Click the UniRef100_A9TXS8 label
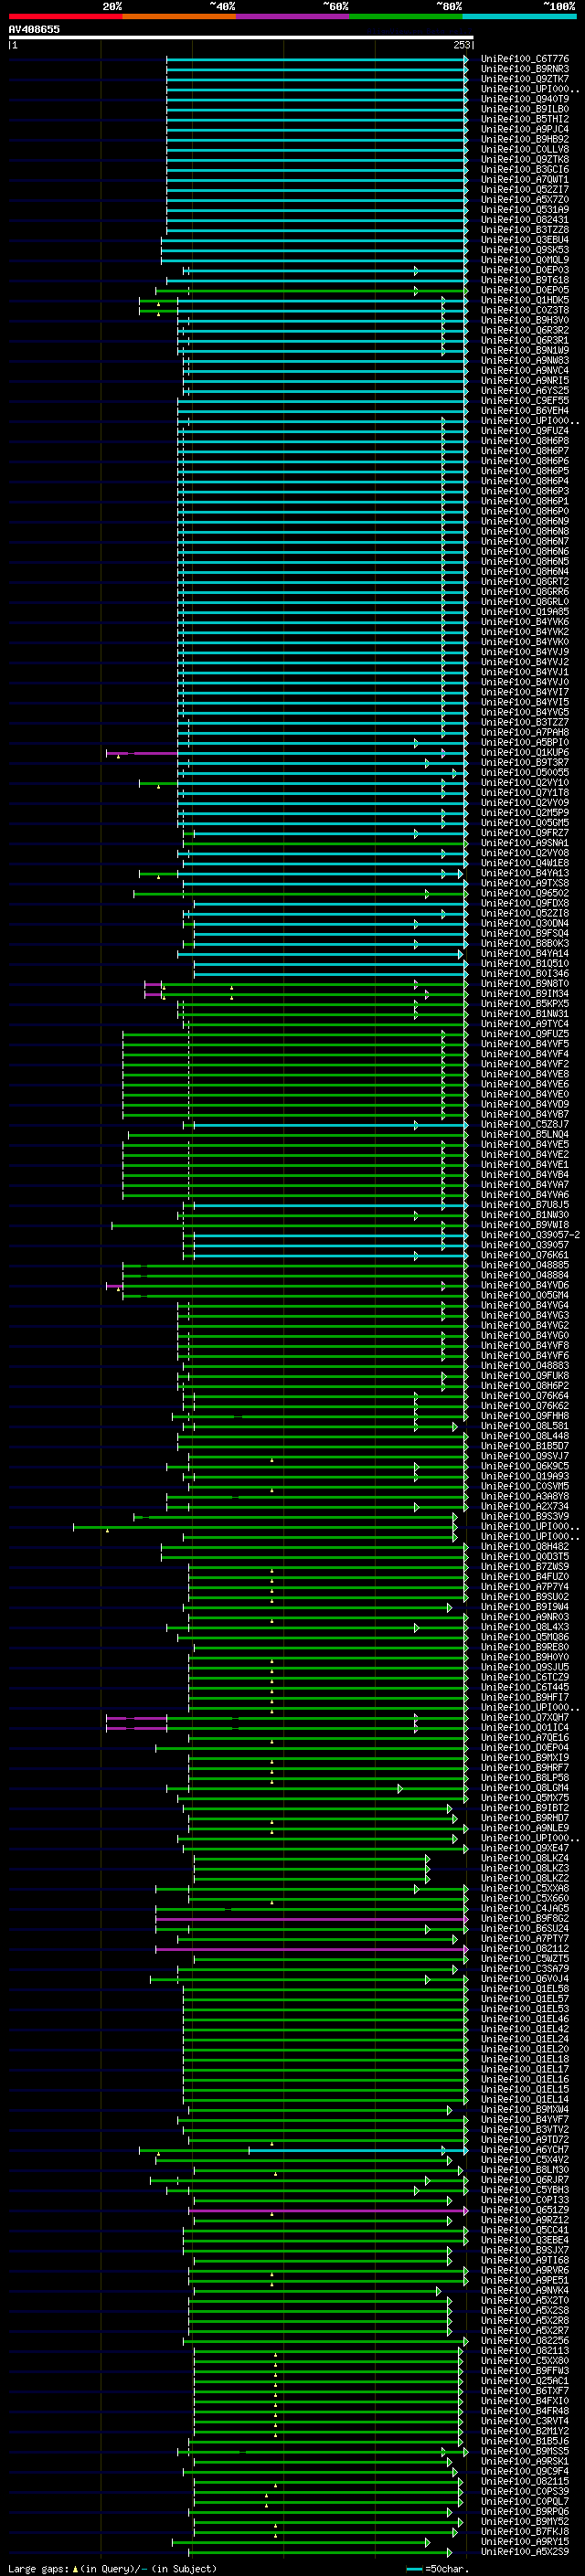Image resolution: width=585 pixels, height=2576 pixels. pos(525,883)
